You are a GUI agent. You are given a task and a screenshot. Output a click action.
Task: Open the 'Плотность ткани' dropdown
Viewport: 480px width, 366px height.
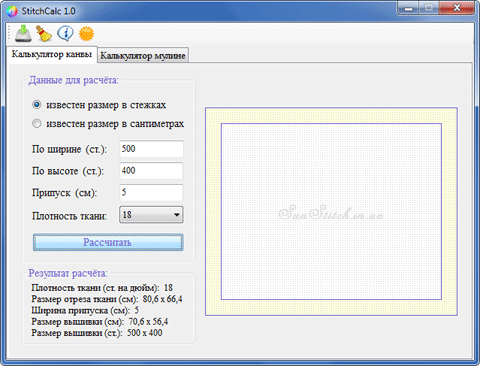[x=151, y=215]
